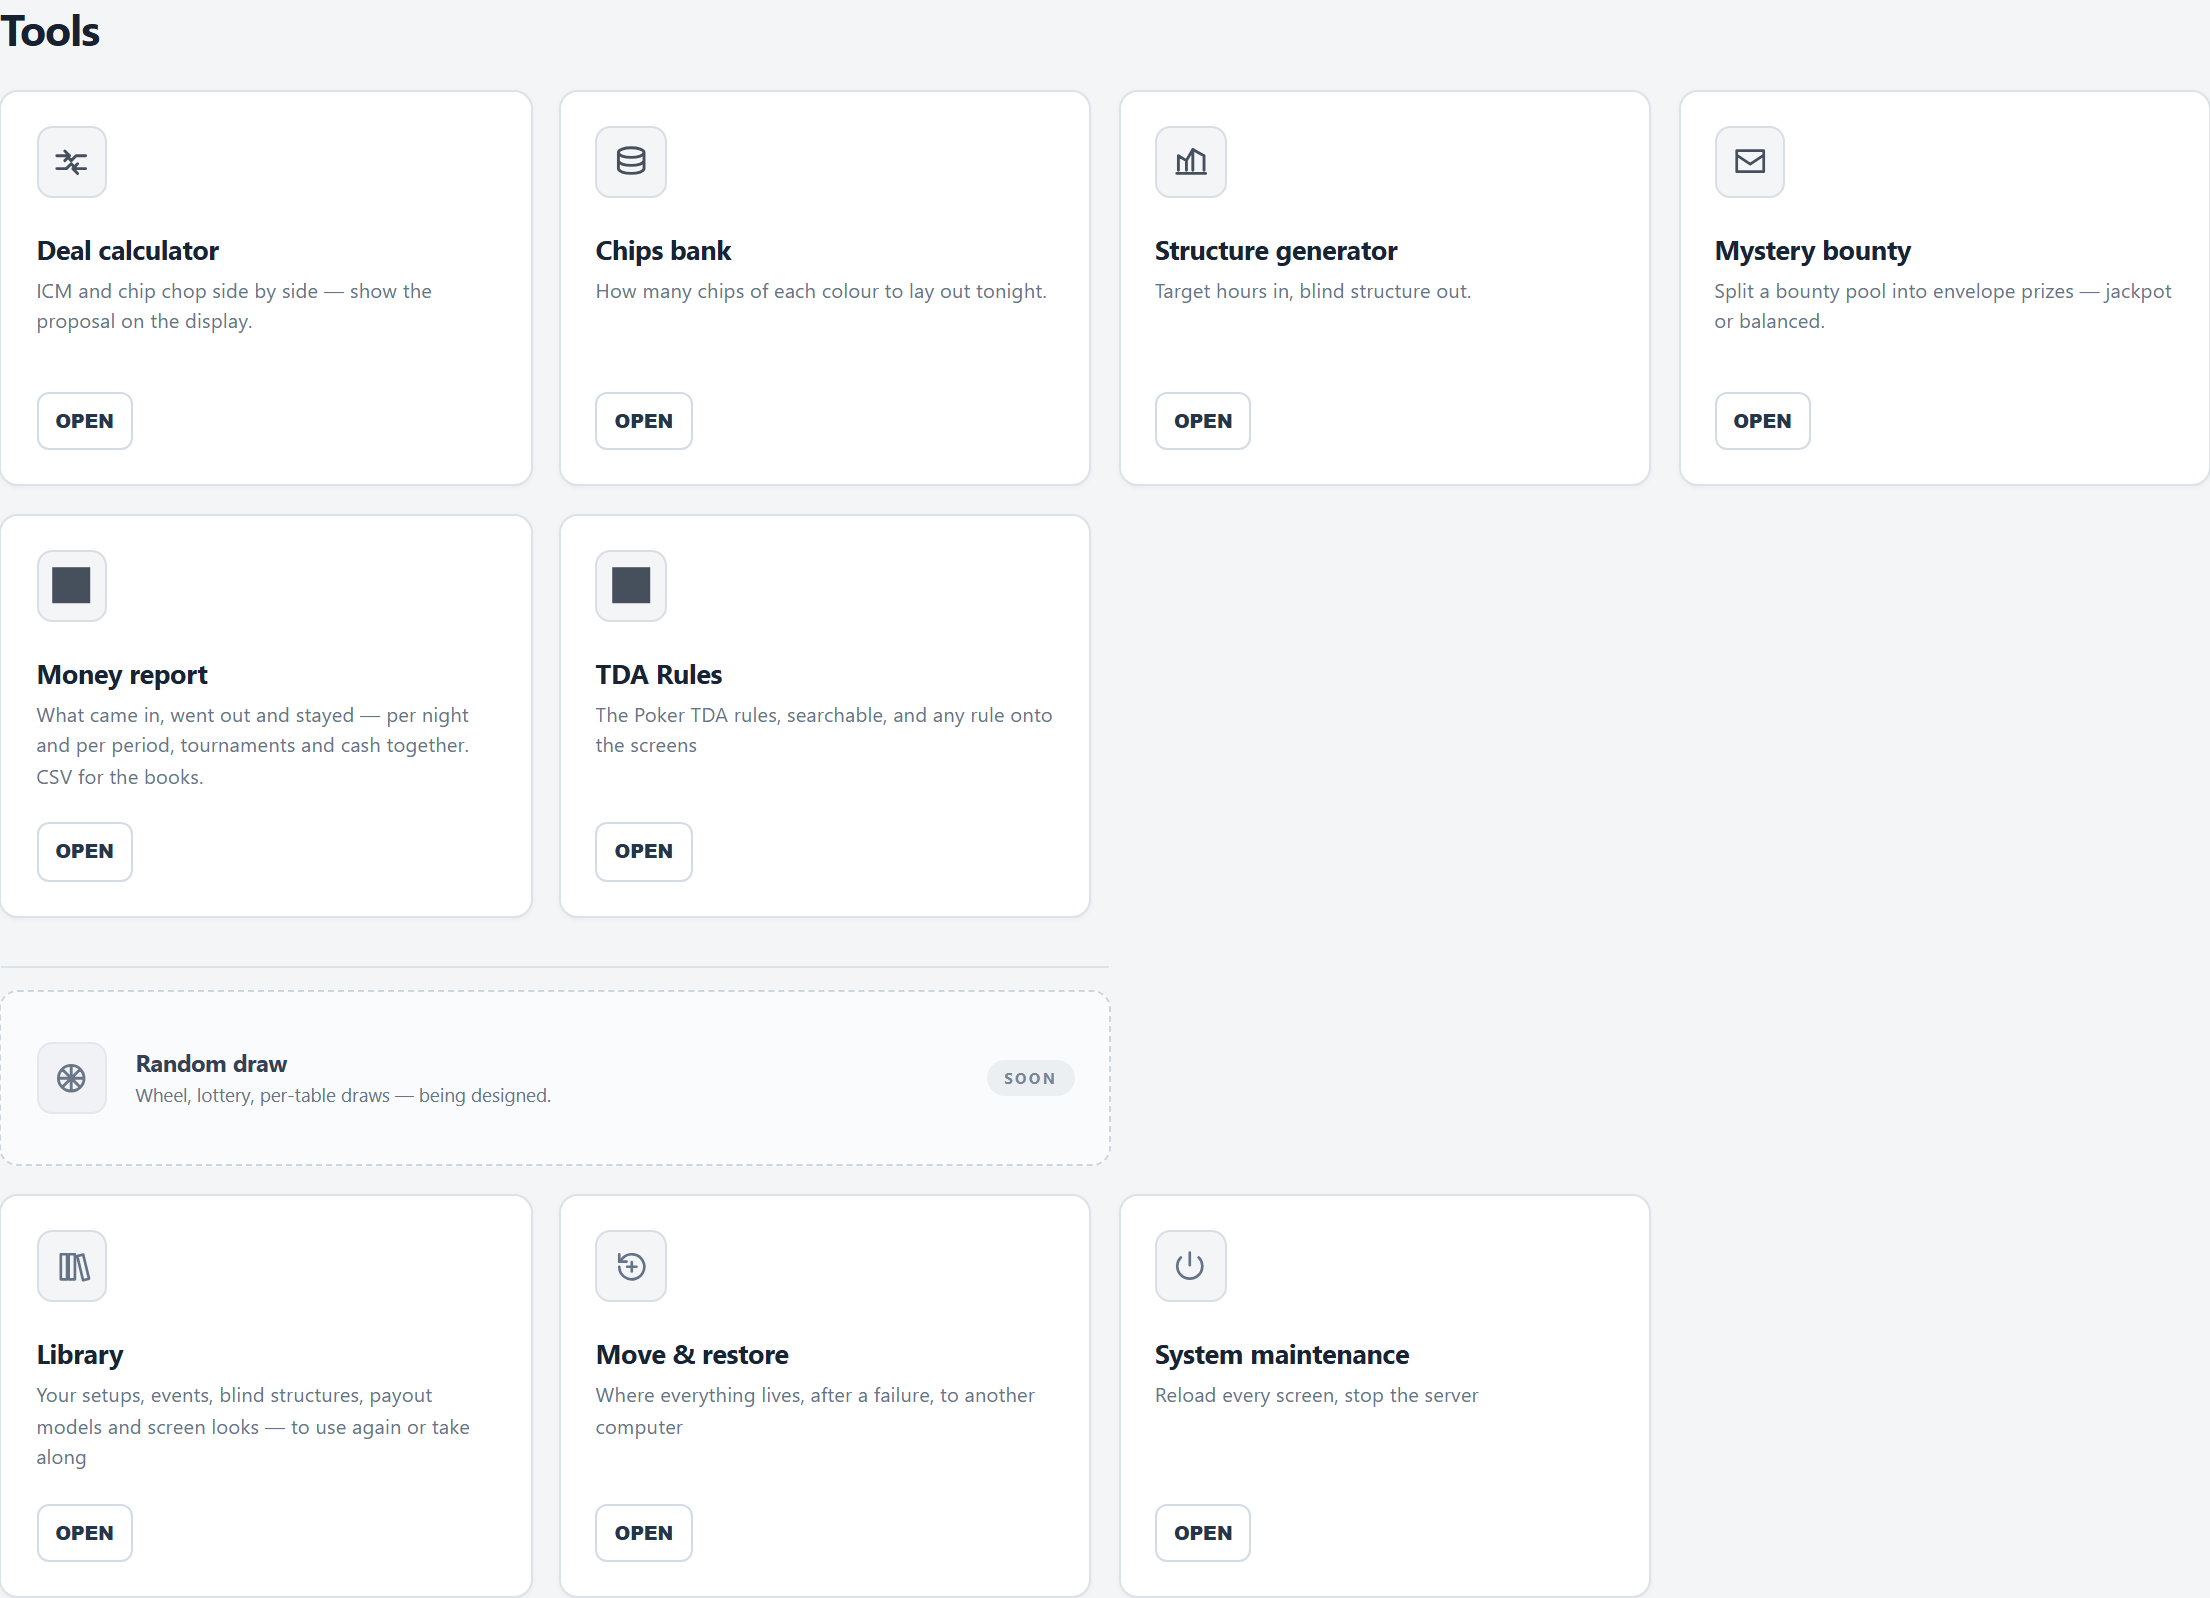Select the System maintenance card title

coord(1282,1355)
